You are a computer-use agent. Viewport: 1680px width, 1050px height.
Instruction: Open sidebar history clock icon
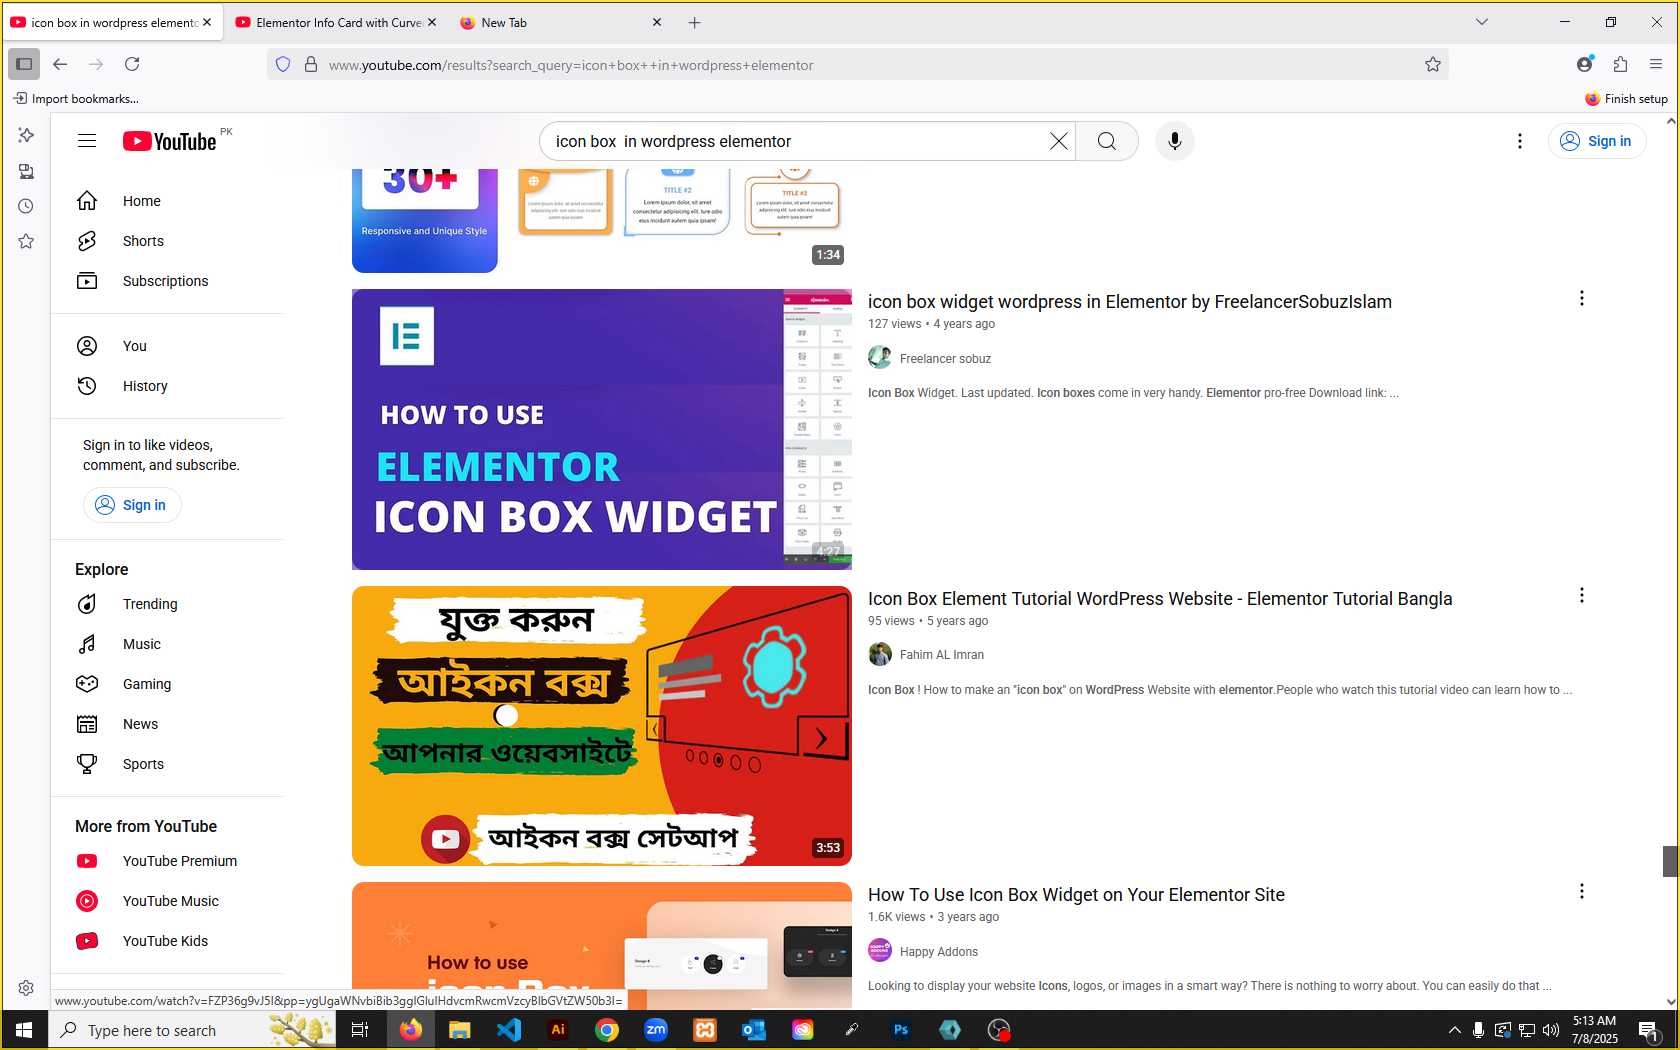[x=26, y=206]
